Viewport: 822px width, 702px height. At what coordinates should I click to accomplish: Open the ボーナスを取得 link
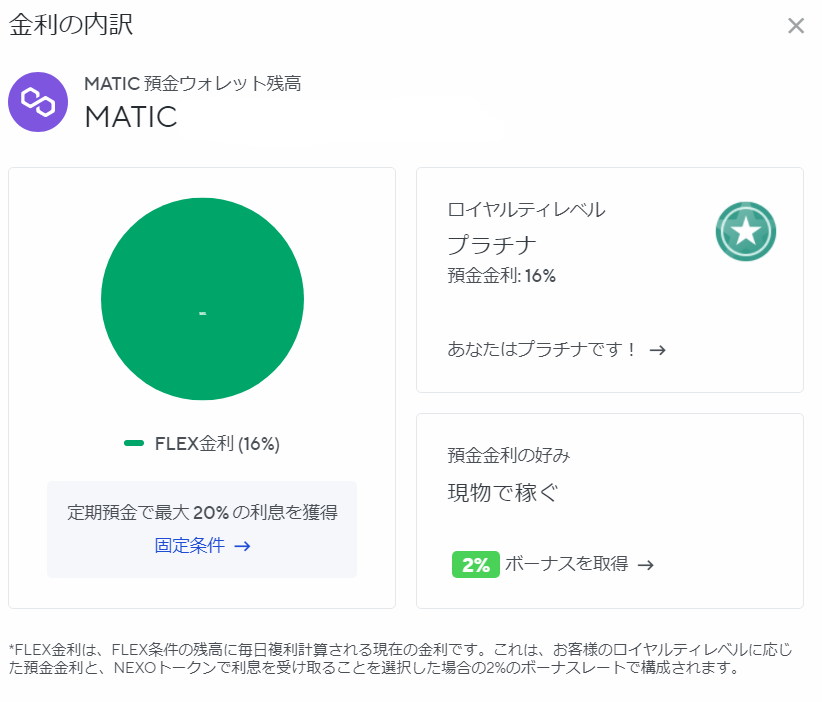point(567,565)
